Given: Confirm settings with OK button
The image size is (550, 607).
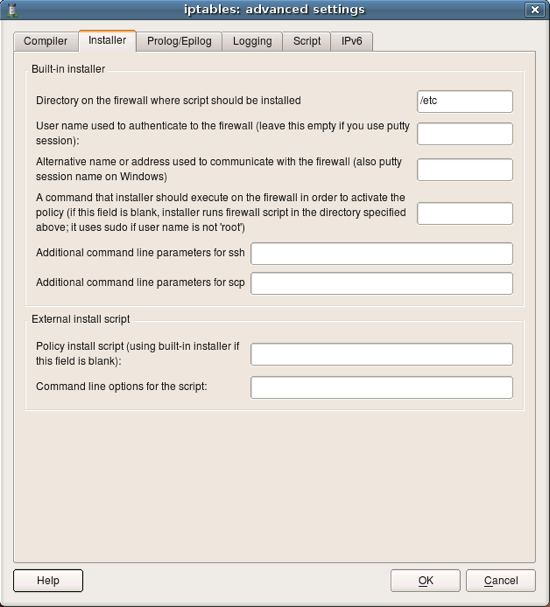Looking at the screenshot, I should (425, 580).
